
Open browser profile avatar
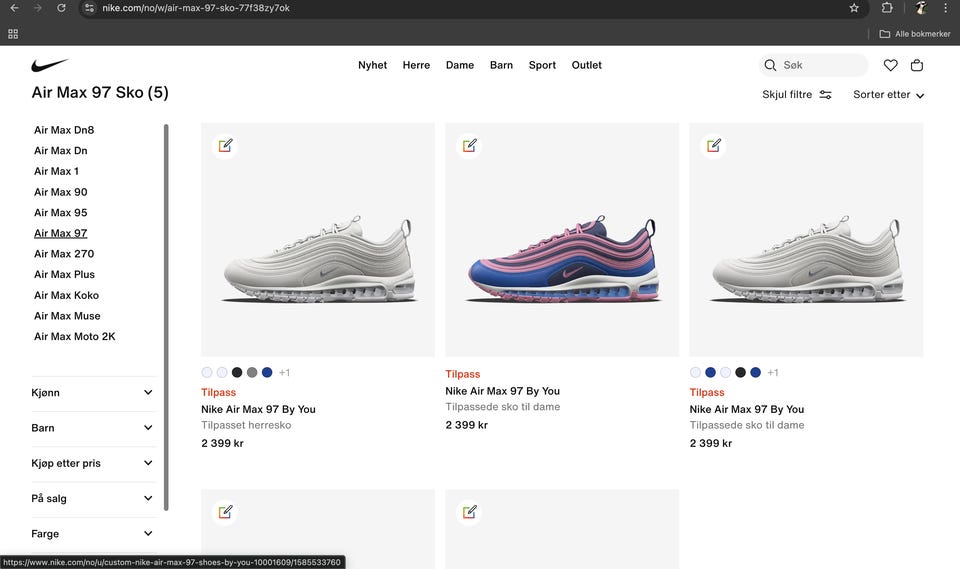pos(921,8)
